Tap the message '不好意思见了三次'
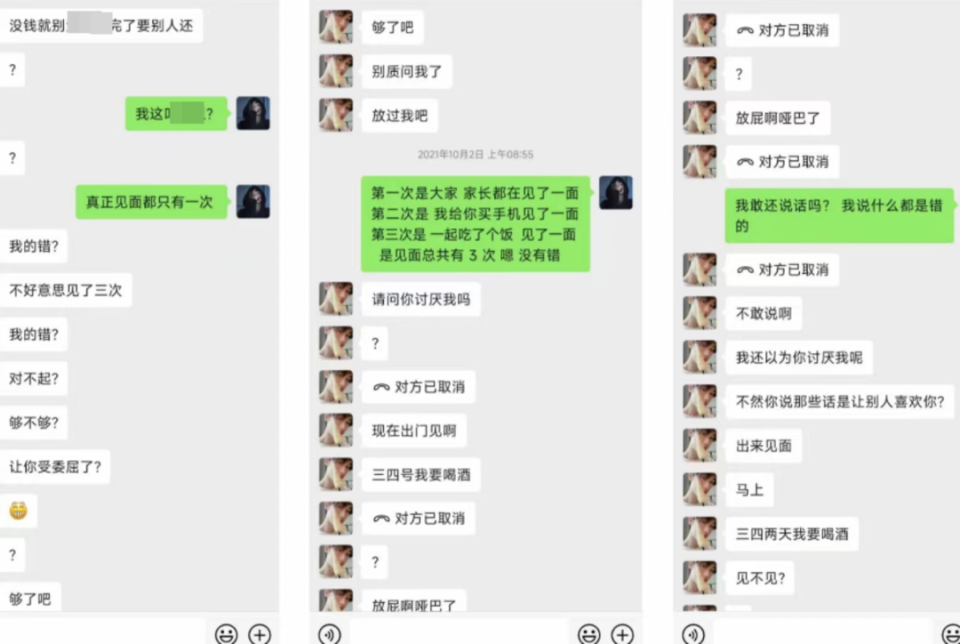The image size is (960, 644). click(66, 290)
